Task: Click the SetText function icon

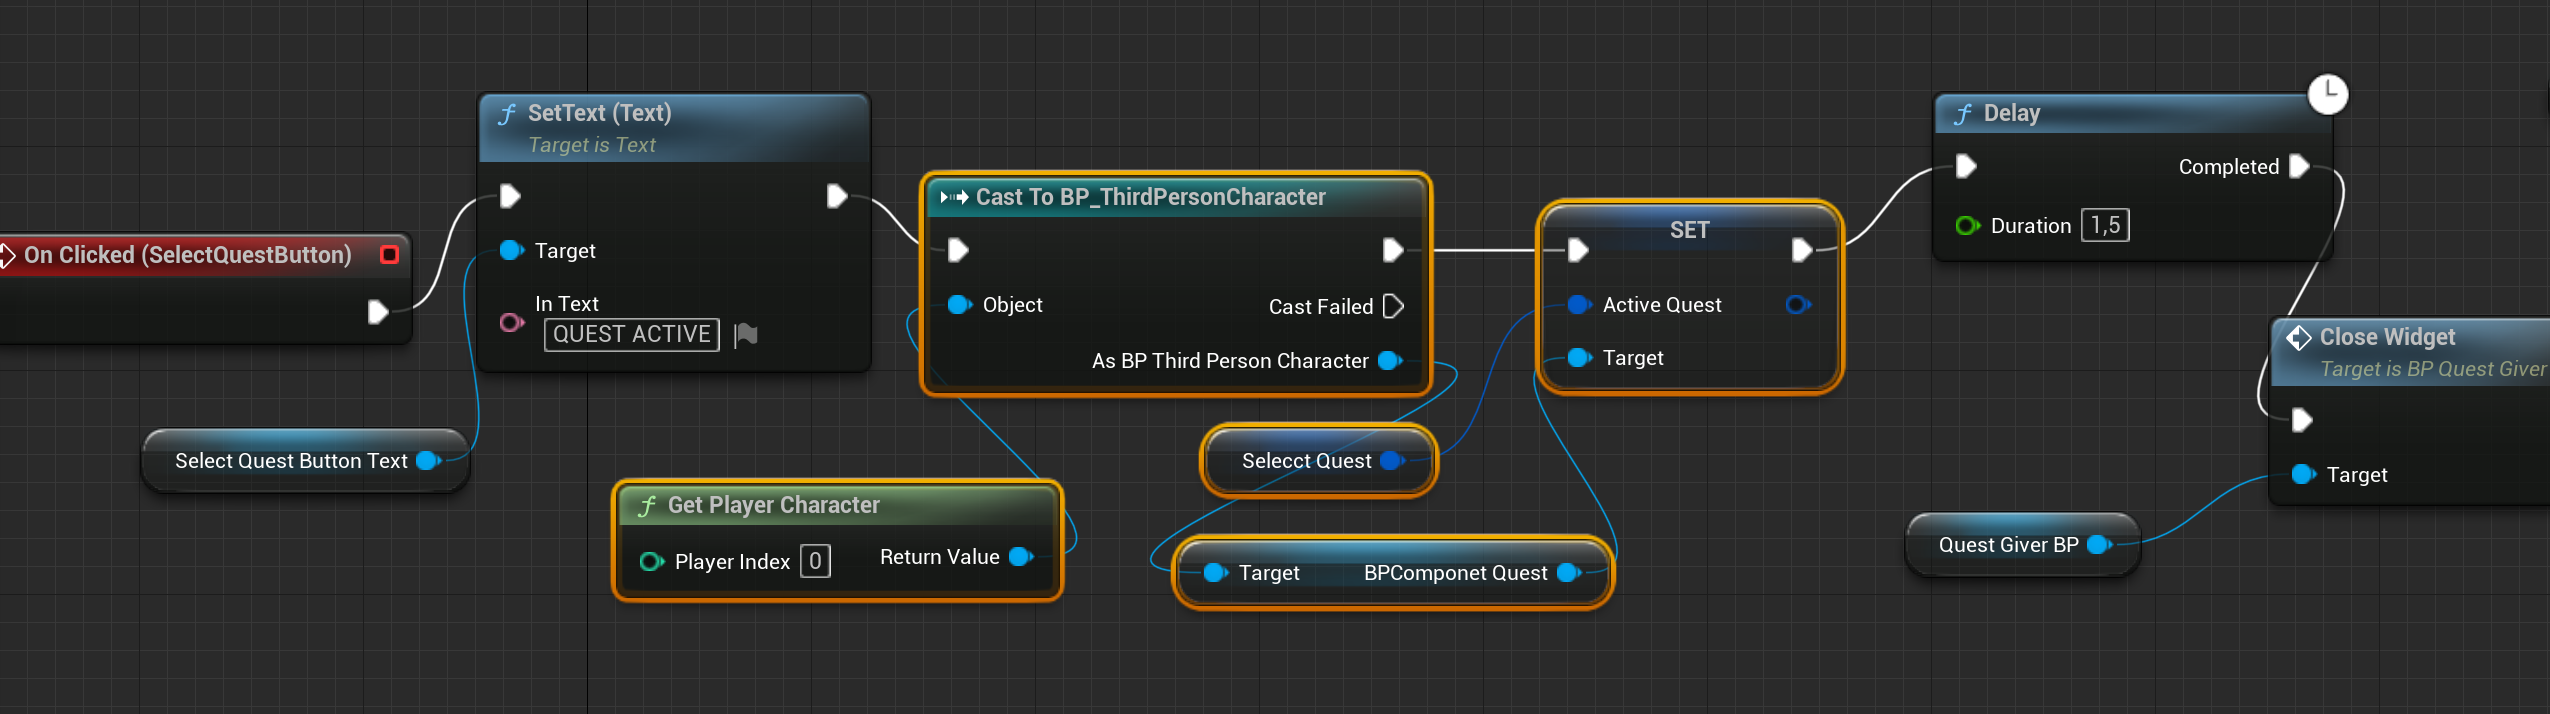Action: (507, 114)
